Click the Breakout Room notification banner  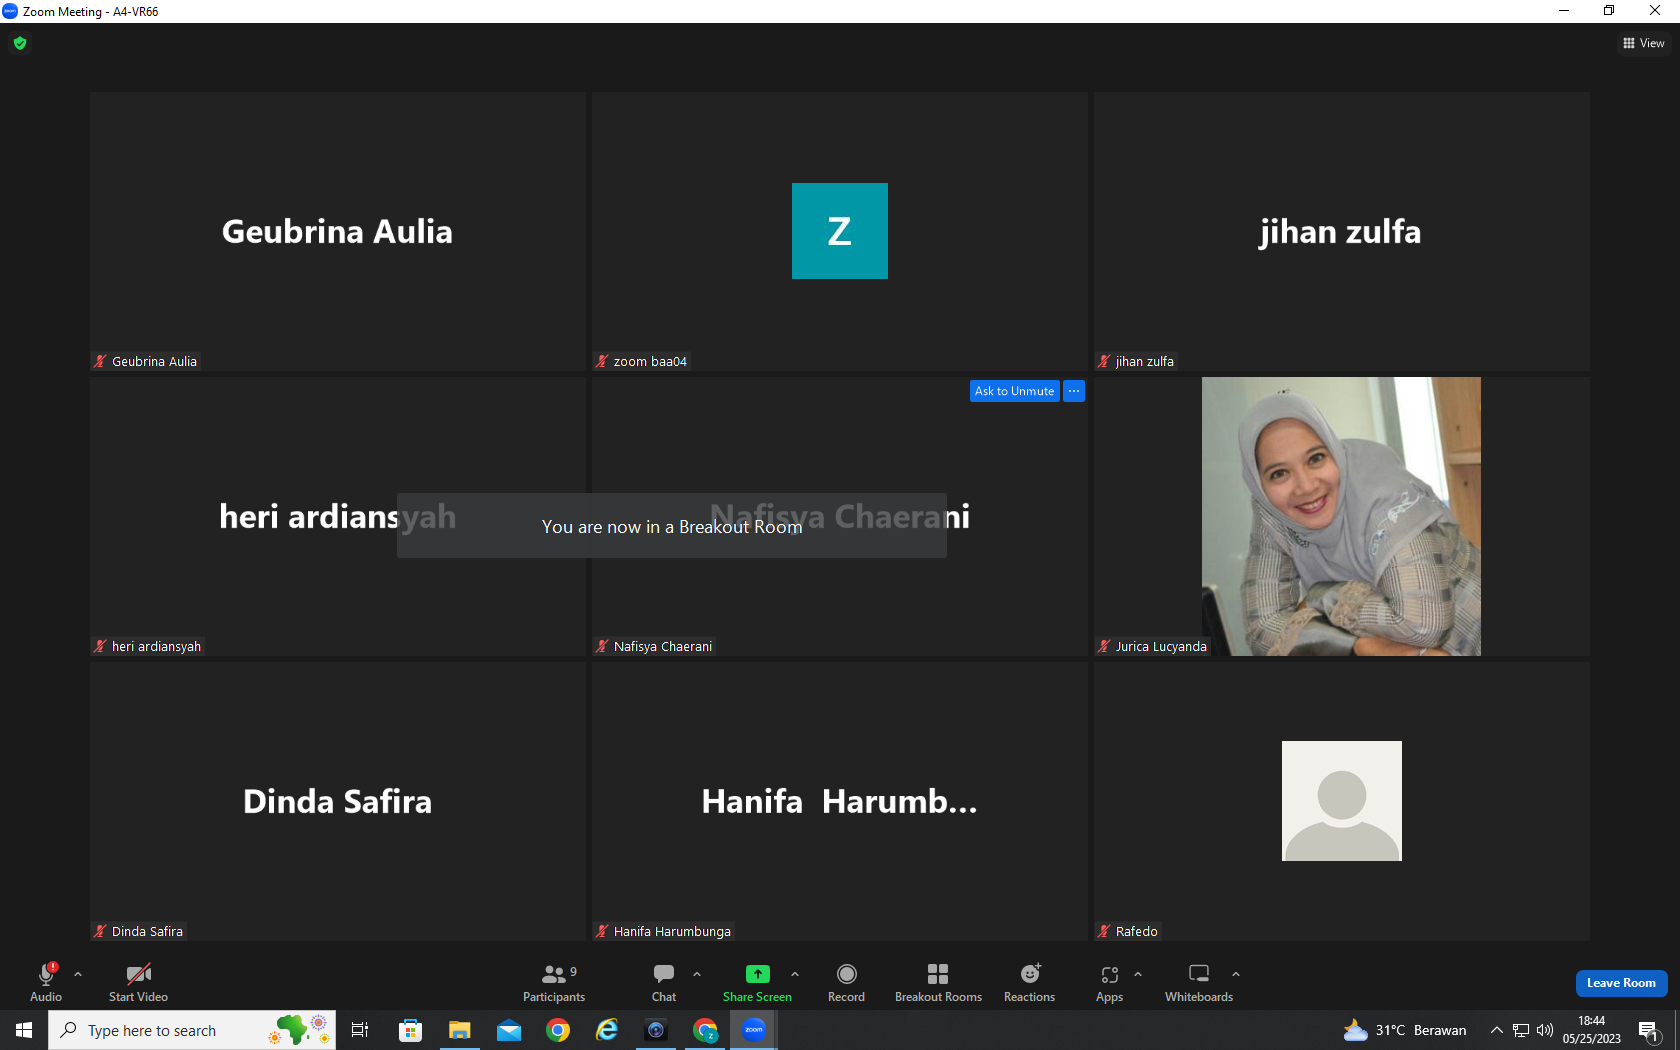672,526
